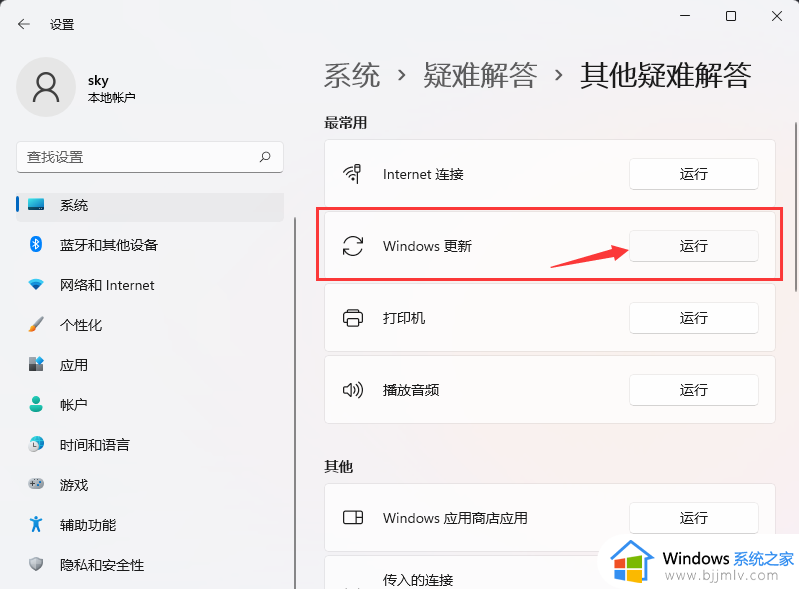Image resolution: width=799 pixels, height=589 pixels.
Task: Click the search magnifier icon
Action: 265,157
